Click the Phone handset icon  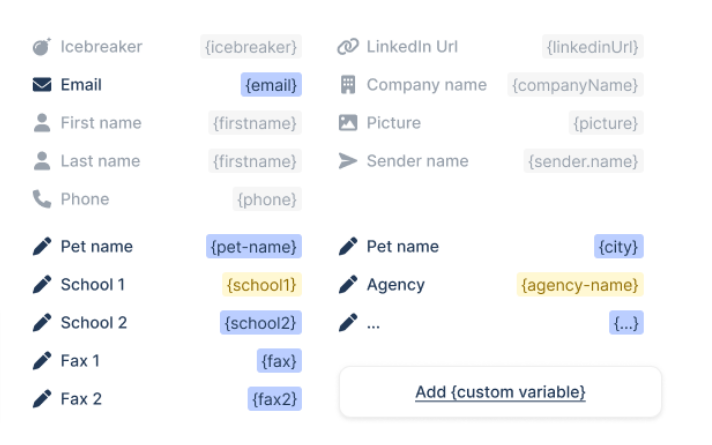point(42,199)
